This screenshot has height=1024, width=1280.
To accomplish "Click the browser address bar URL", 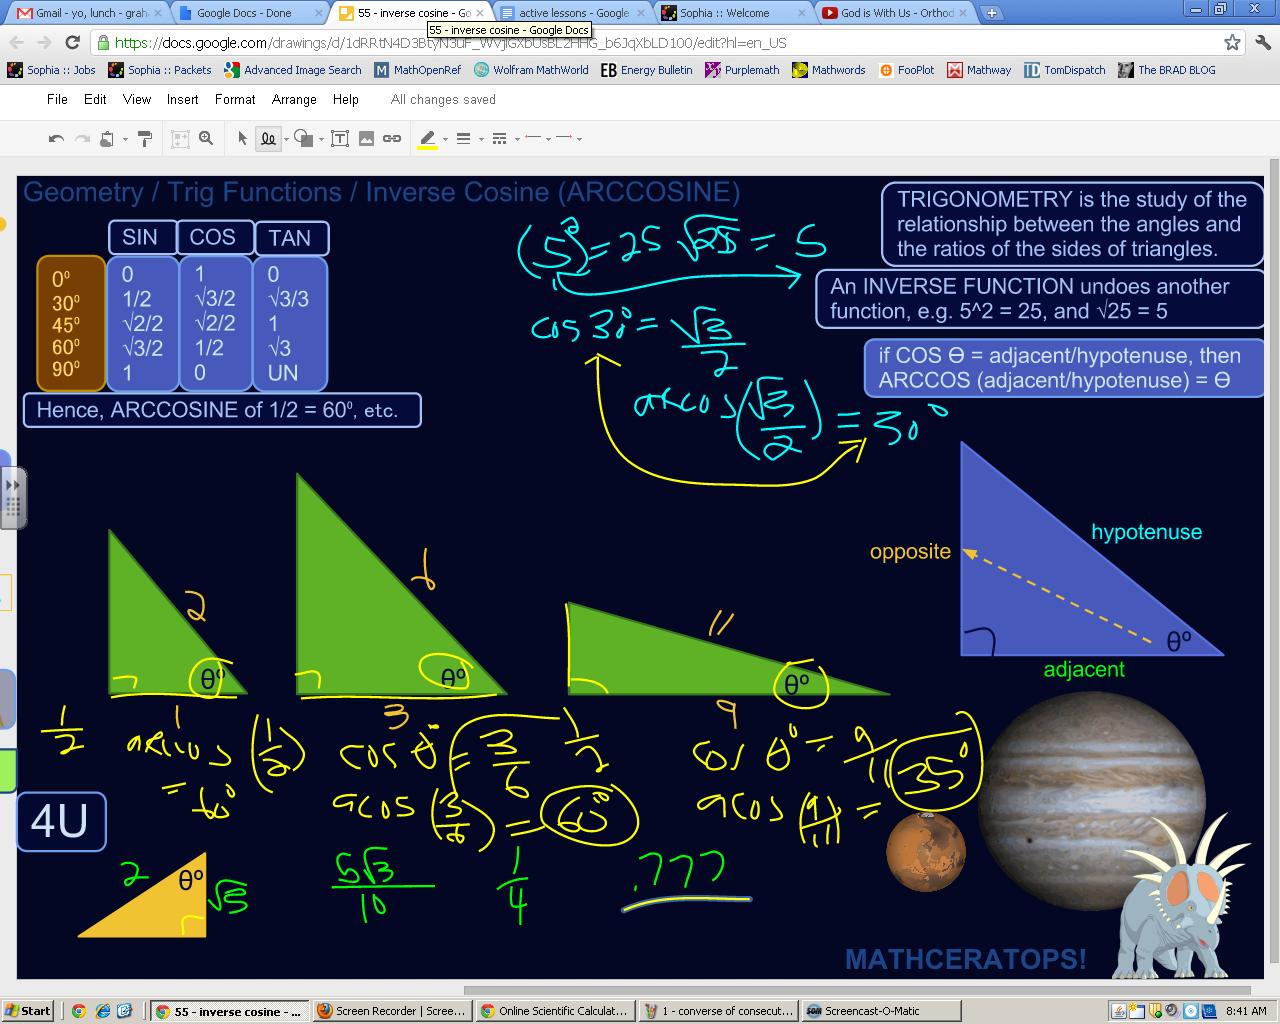I will click(450, 43).
